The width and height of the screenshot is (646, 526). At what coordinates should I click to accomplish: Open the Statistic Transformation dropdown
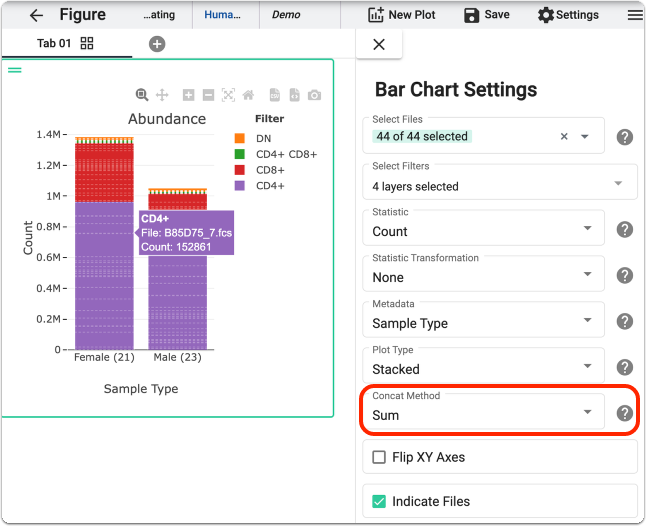(483, 274)
